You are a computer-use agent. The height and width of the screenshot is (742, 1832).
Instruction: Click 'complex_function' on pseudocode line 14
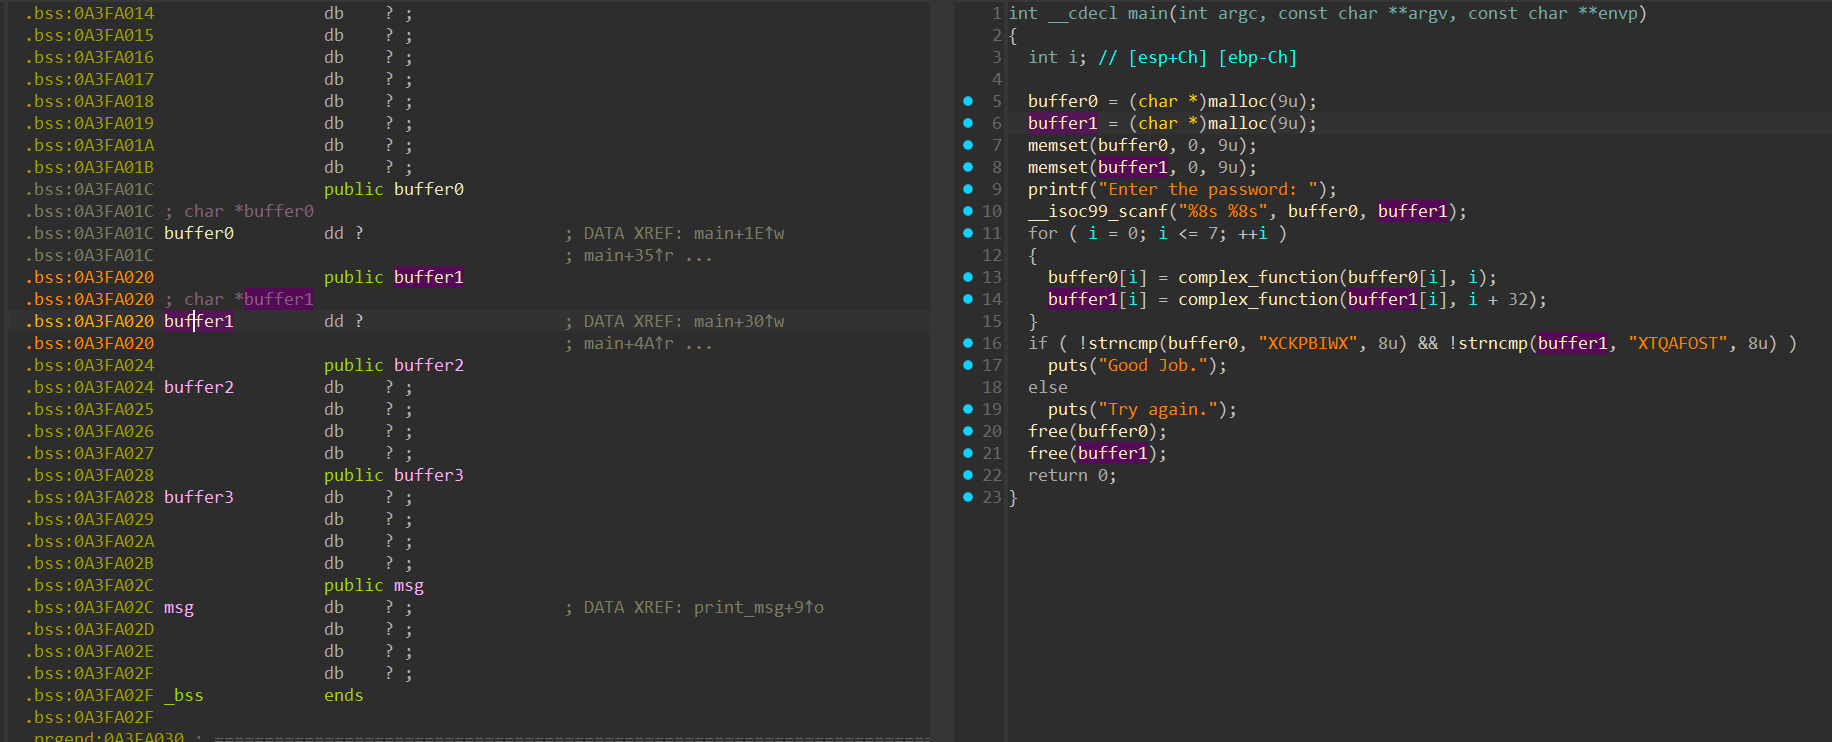click(x=1258, y=299)
